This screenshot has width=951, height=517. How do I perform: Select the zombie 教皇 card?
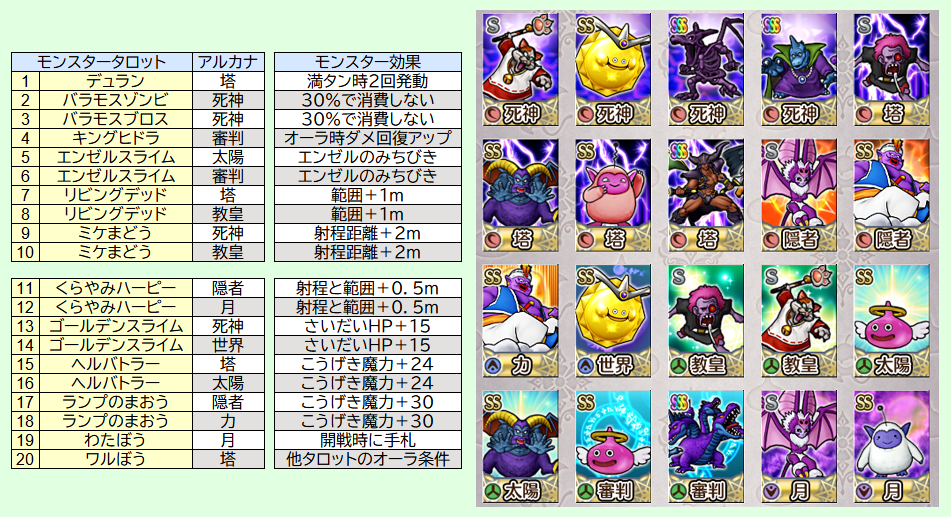tap(706, 320)
